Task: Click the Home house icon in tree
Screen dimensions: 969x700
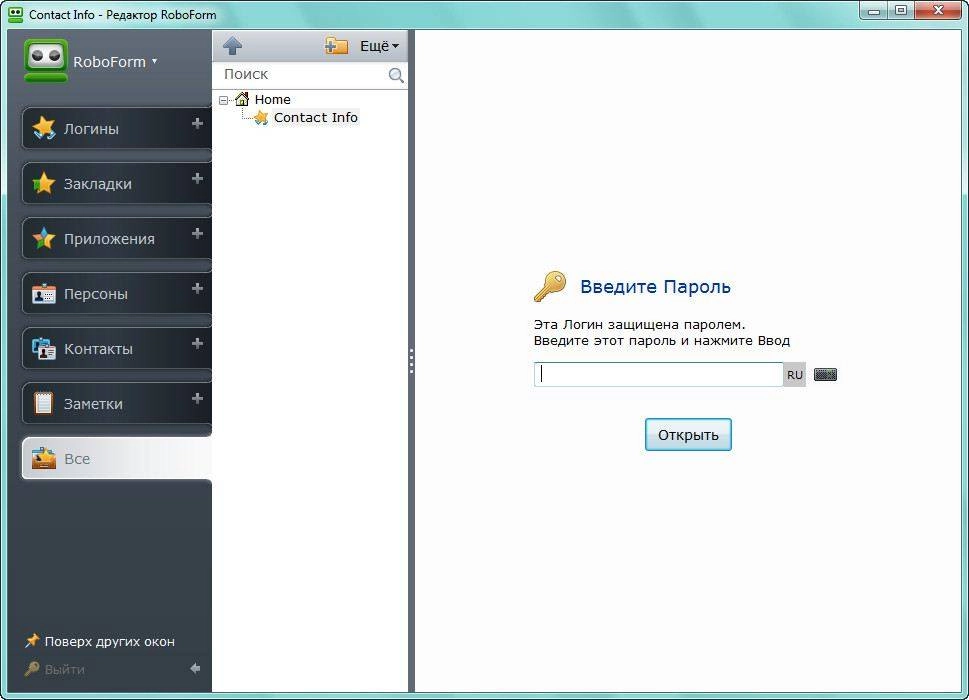Action: click(242, 99)
